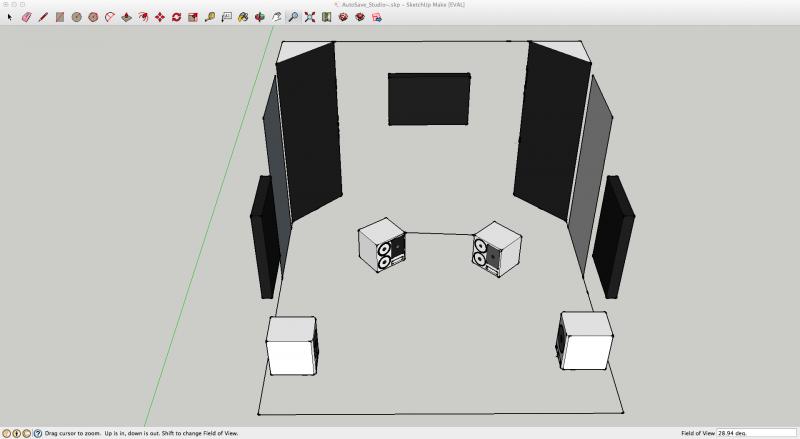The width and height of the screenshot is (800, 439).
Task: Select the Offset tool
Action: tap(143, 17)
